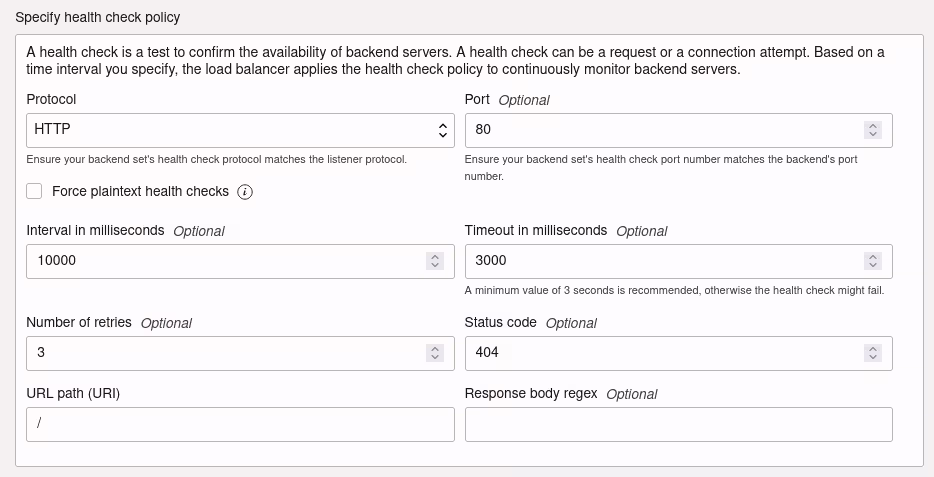Click the Interval in milliseconds stepper arrows
934x477 pixels.
point(435,261)
